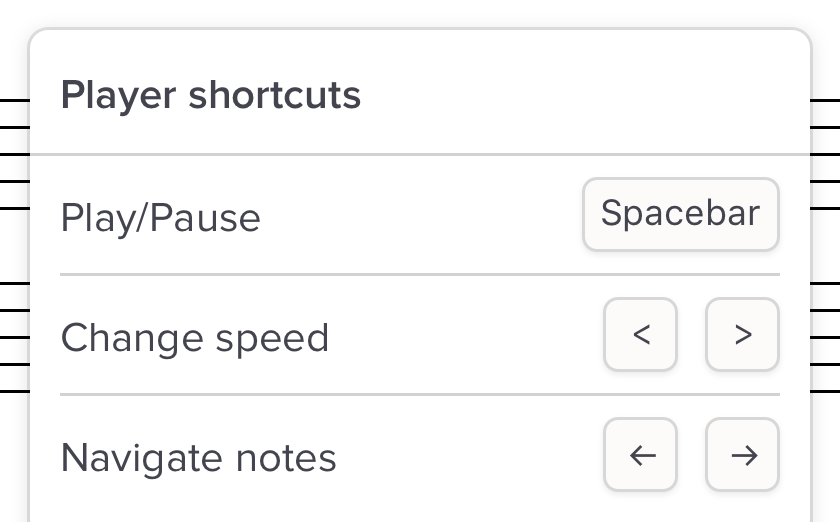This screenshot has height=522, width=840.
Task: Click the separator between Change speed and Navigate notes
Action: pyautogui.click(x=420, y=394)
